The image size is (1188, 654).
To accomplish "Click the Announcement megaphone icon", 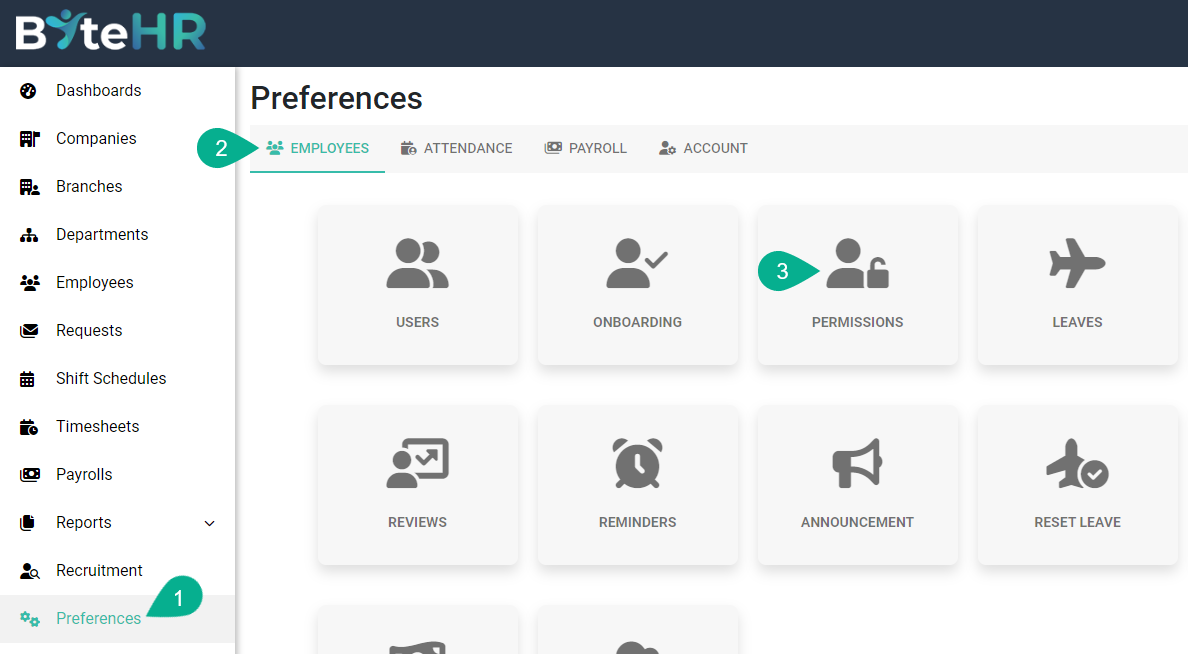I will [x=857, y=463].
